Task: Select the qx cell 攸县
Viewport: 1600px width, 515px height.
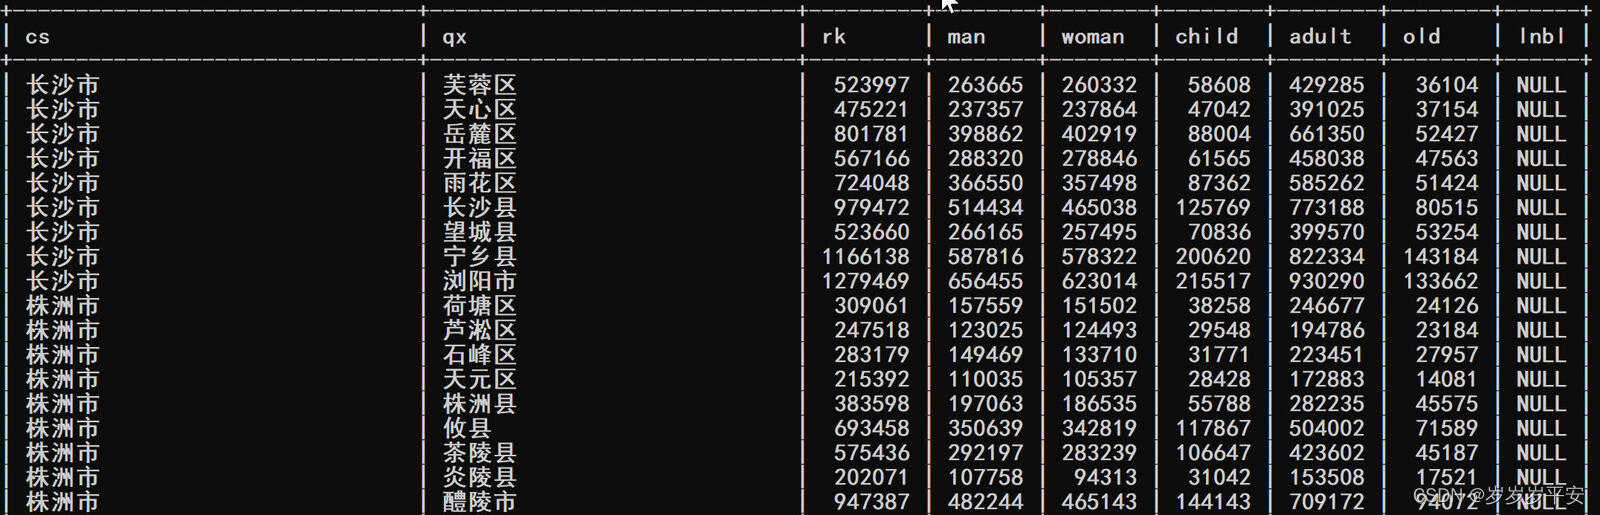Action: coord(468,428)
